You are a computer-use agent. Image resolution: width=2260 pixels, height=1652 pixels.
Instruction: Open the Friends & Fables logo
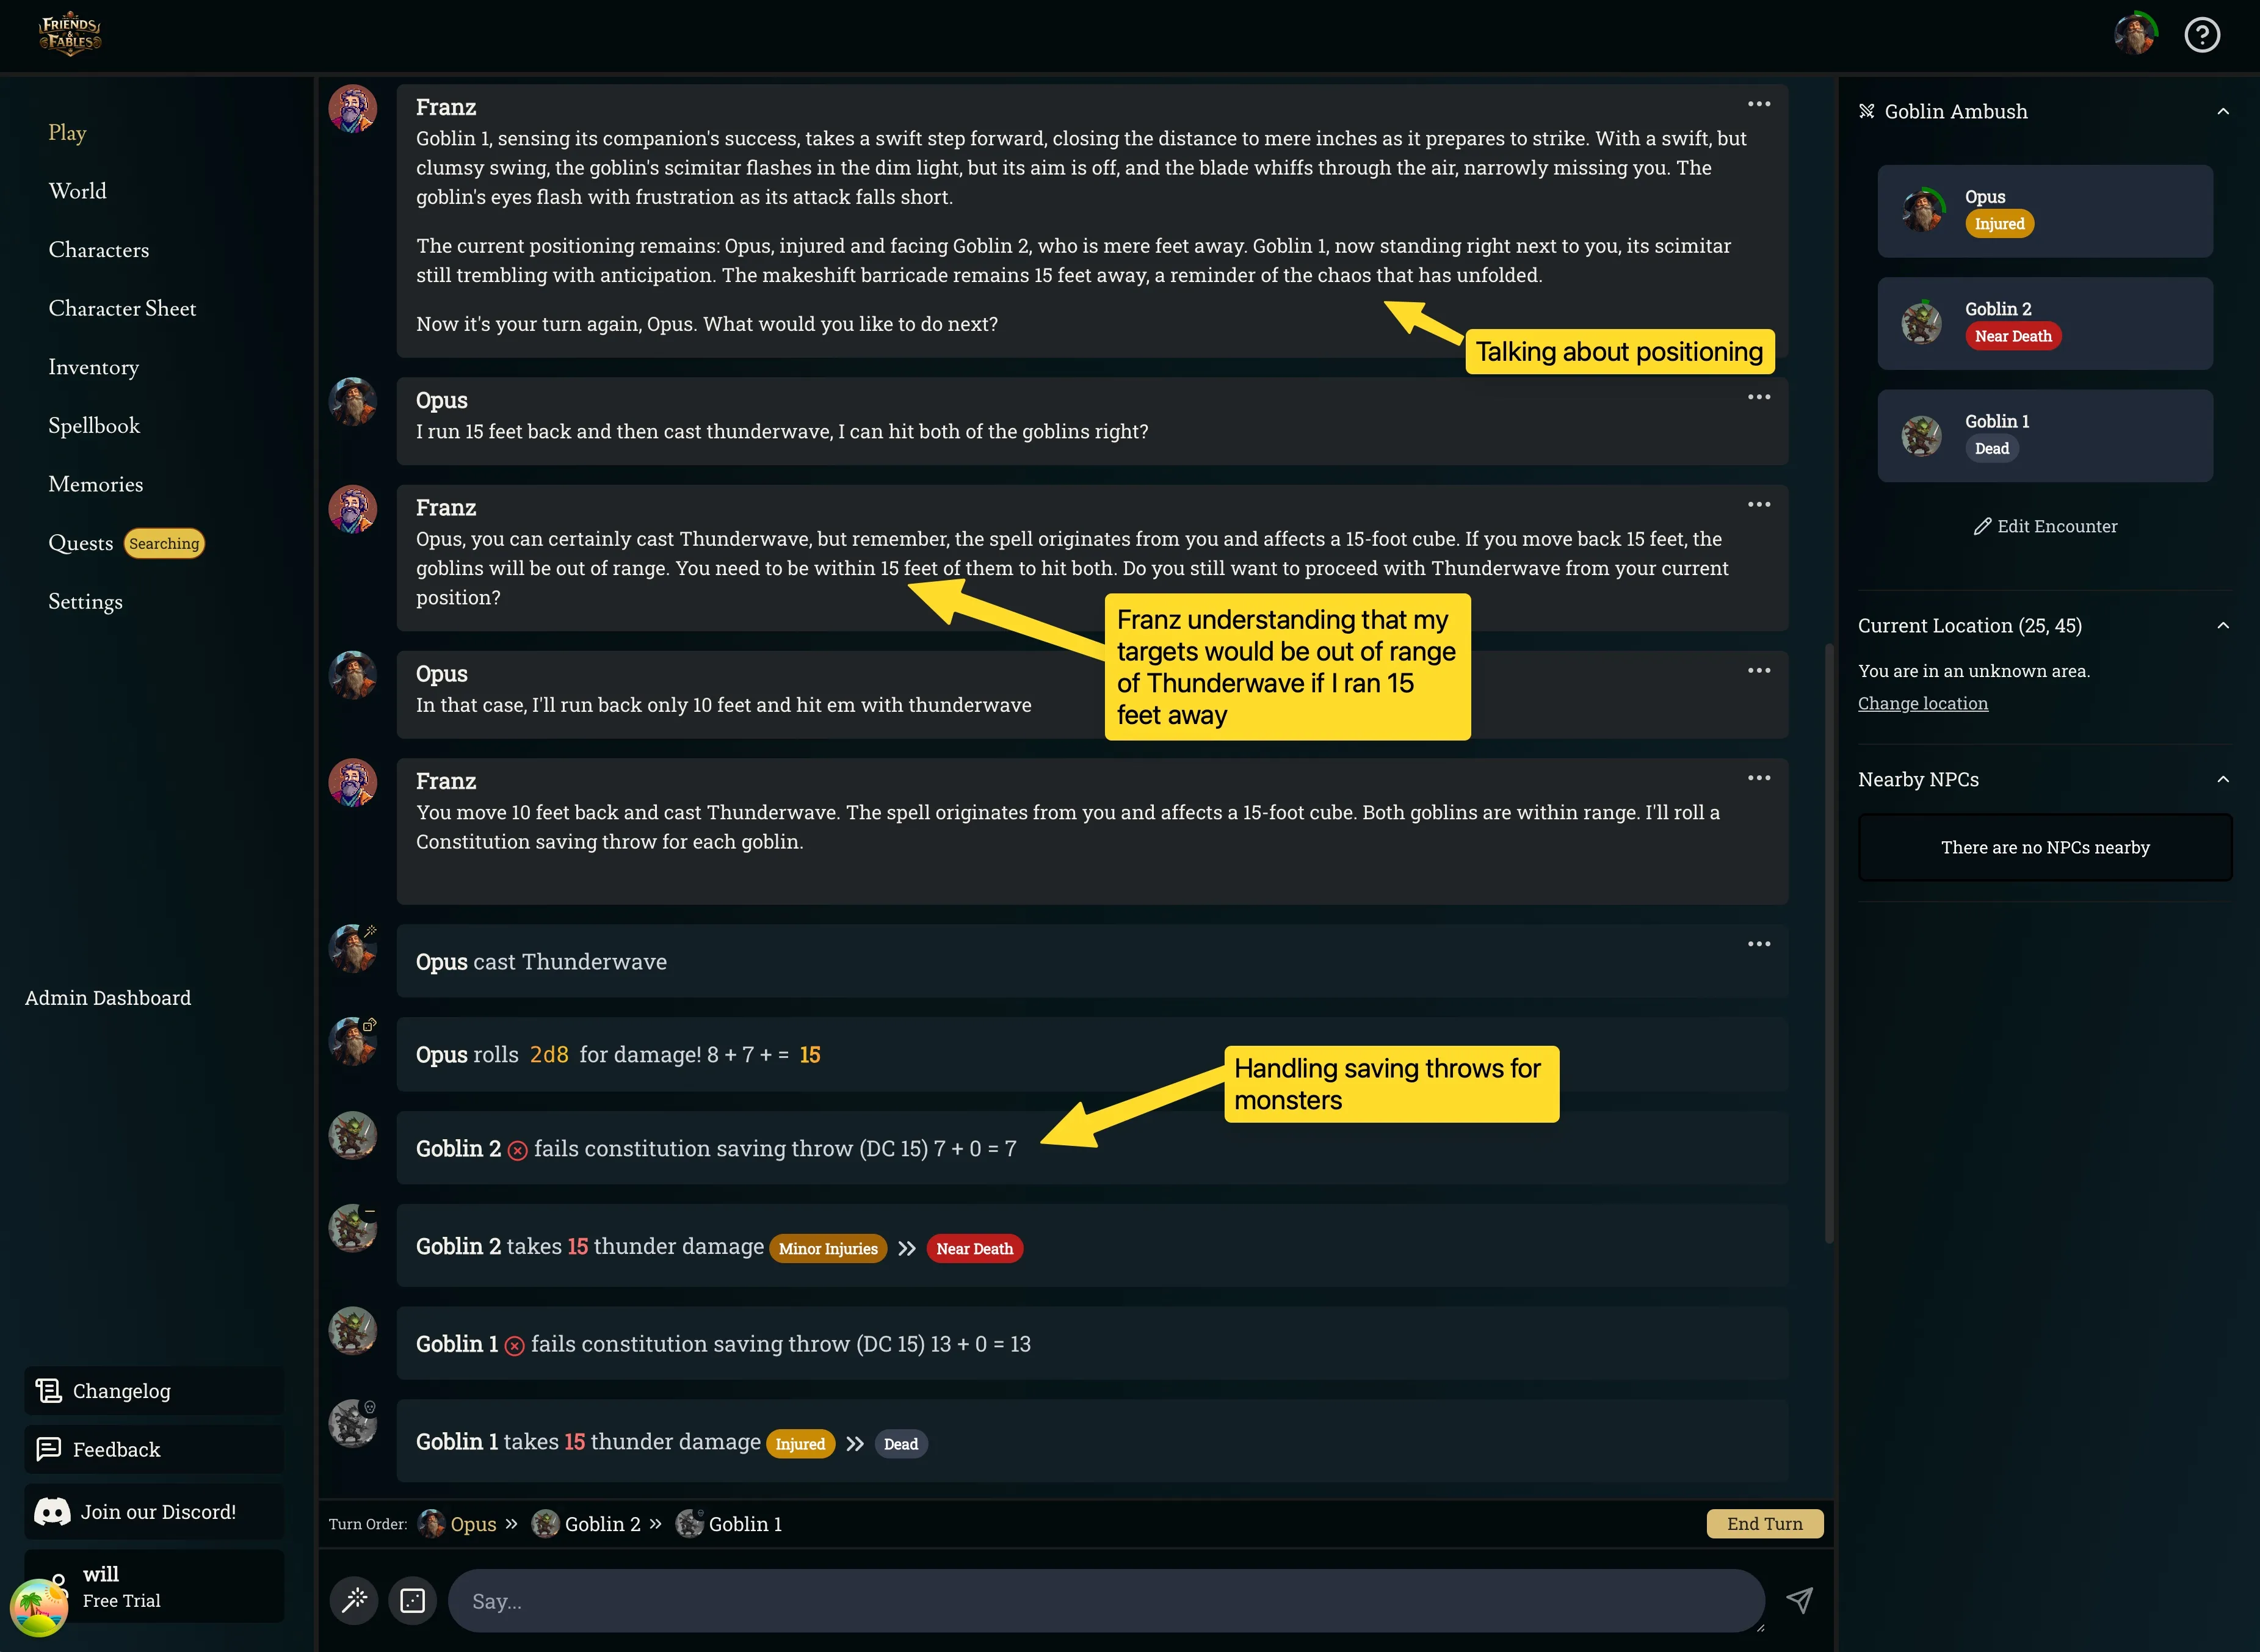tap(70, 35)
